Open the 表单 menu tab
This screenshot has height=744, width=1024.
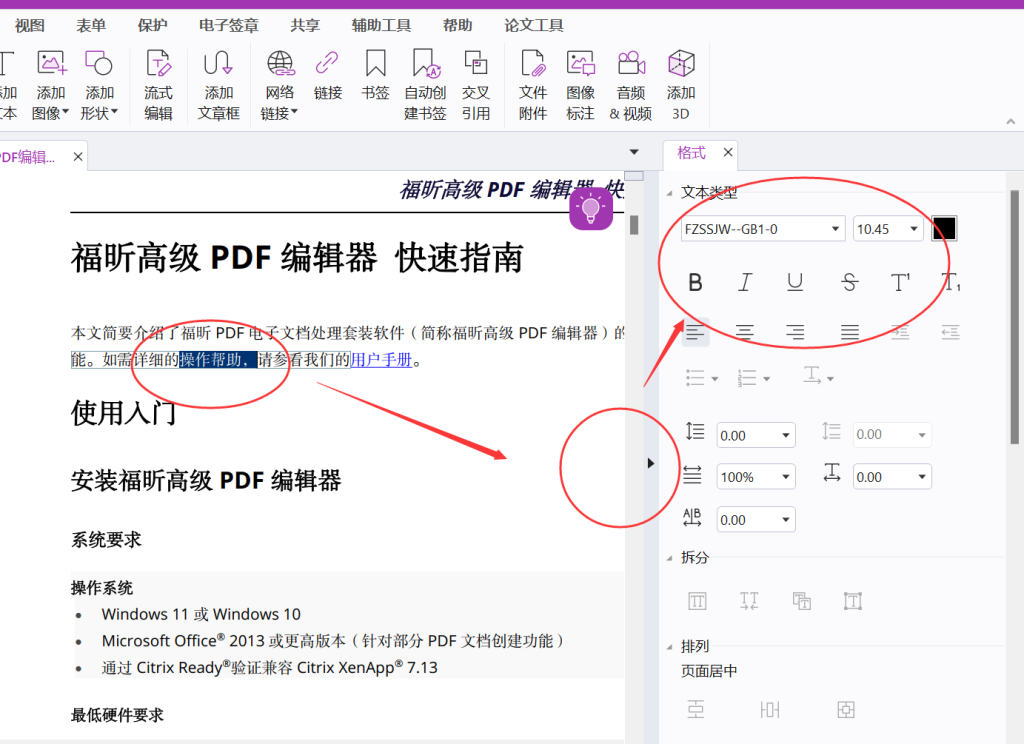[x=91, y=25]
